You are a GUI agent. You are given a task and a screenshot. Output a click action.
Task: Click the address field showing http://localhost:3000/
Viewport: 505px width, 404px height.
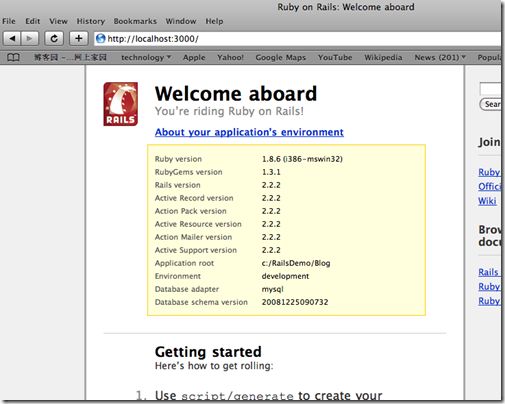point(297,39)
